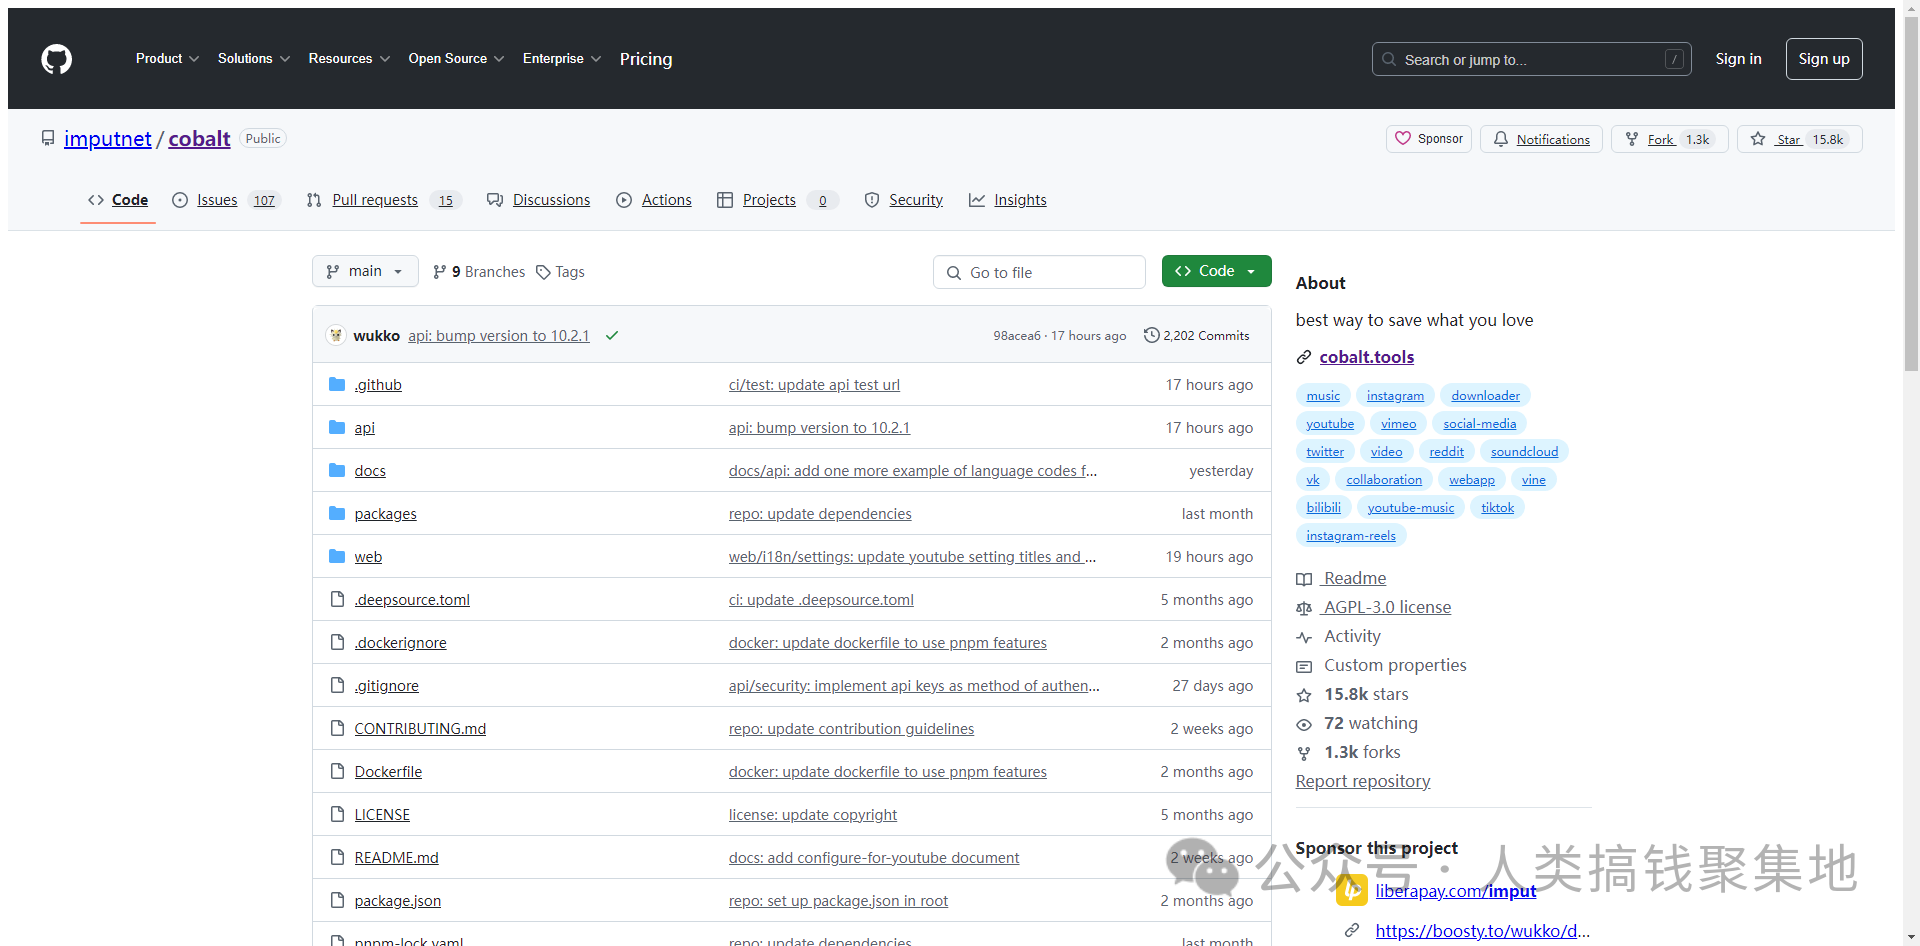Screen dimensions: 1920x946
Task: Open the cobalt.tools website link
Action: pyautogui.click(x=1366, y=357)
